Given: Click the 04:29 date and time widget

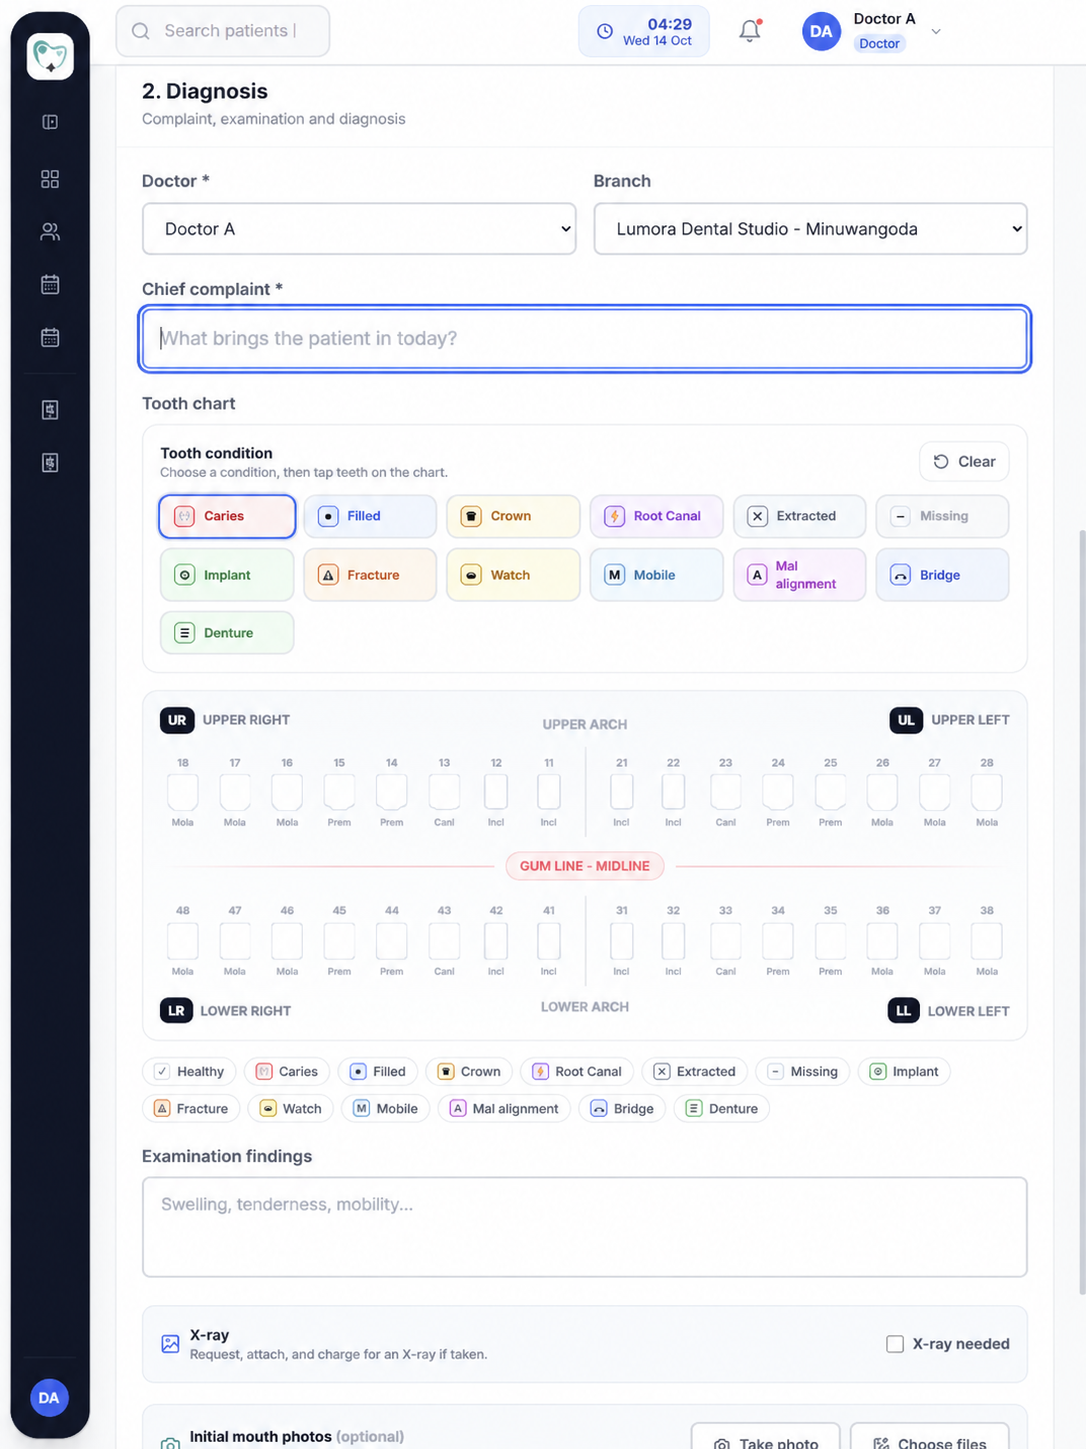Looking at the screenshot, I should pyautogui.click(x=644, y=31).
